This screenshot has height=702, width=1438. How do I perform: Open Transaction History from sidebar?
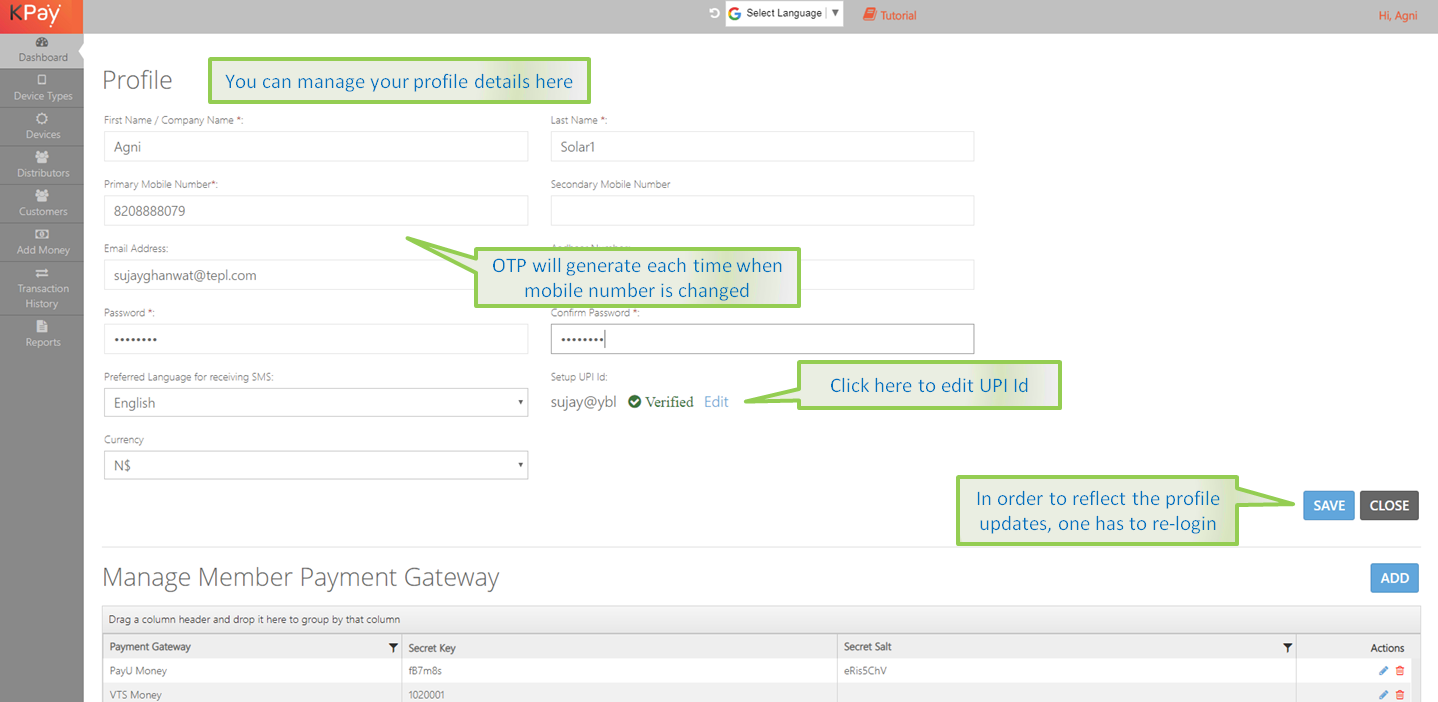coord(42,288)
